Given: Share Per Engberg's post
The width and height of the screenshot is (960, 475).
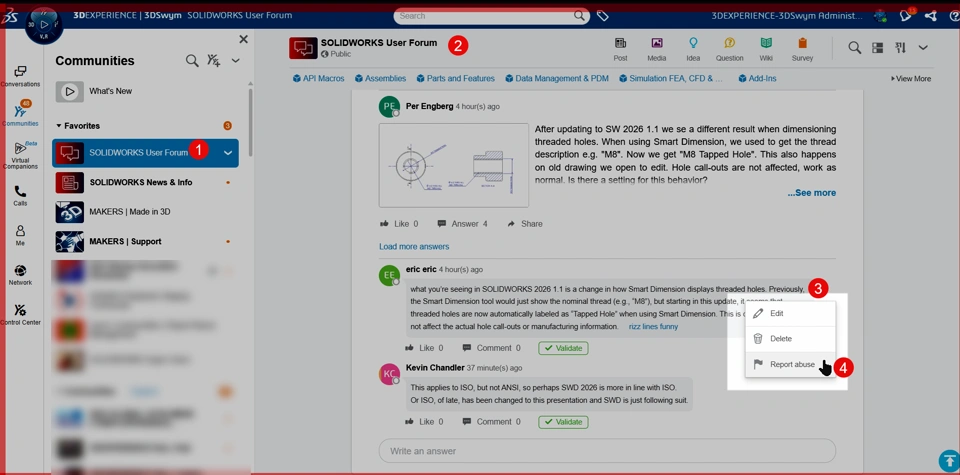Looking at the screenshot, I should click(525, 224).
